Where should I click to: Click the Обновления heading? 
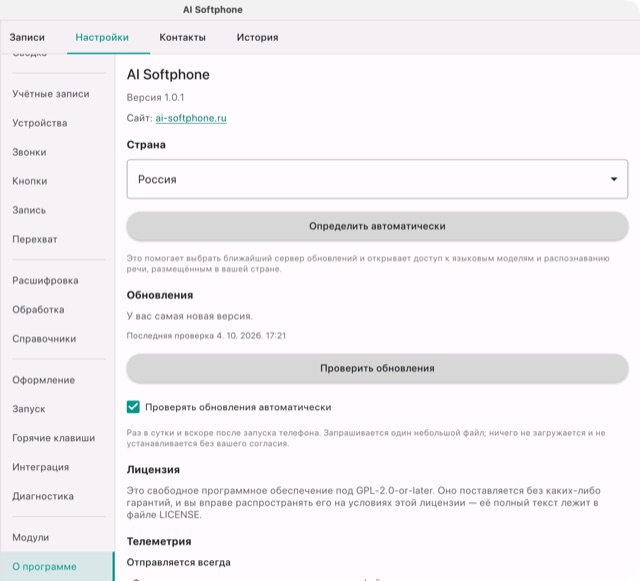click(160, 295)
